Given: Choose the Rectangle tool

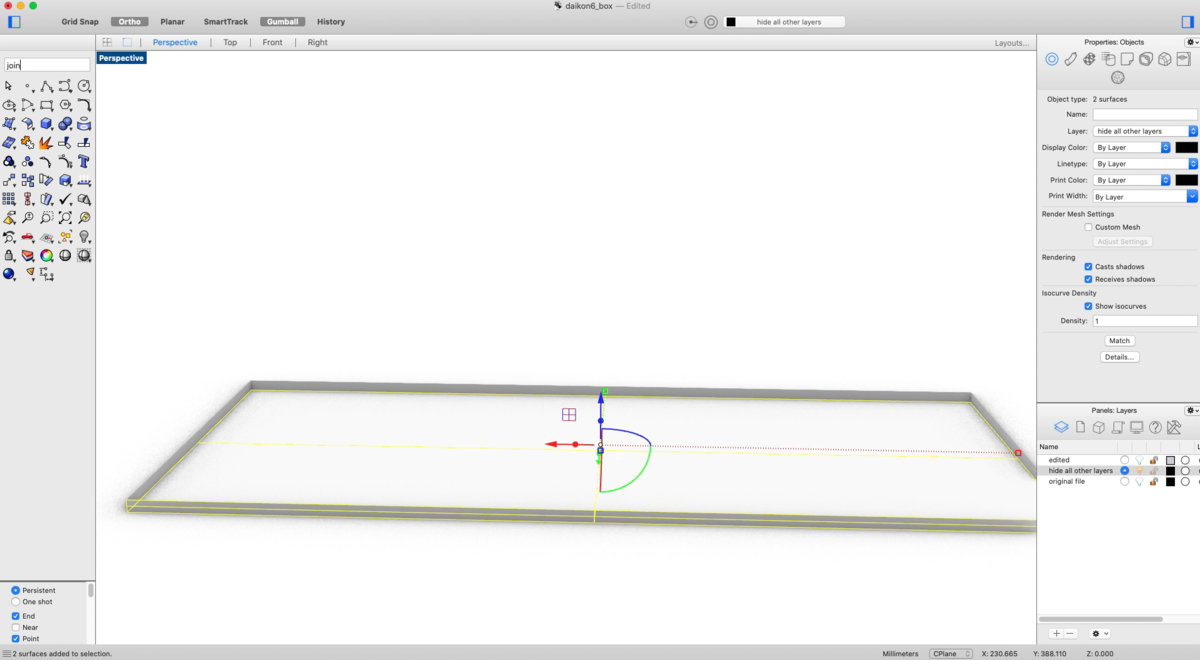Looking at the screenshot, I should point(46,105).
